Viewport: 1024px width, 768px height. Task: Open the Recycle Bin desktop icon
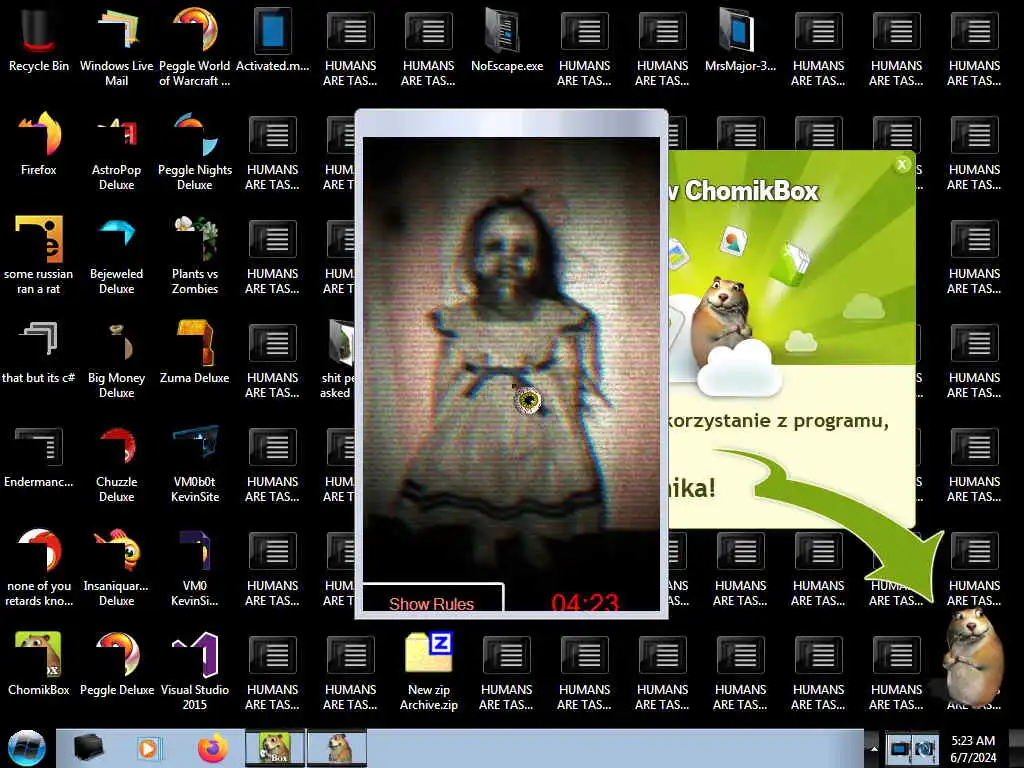tap(39, 40)
